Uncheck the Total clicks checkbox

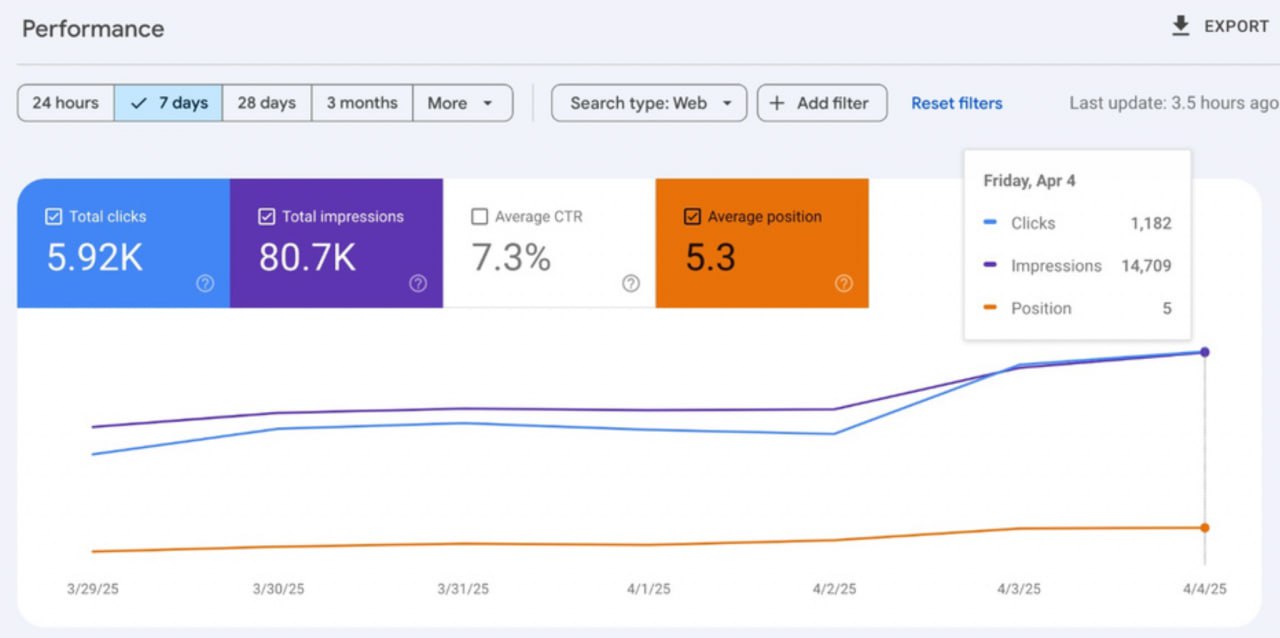click(x=54, y=217)
